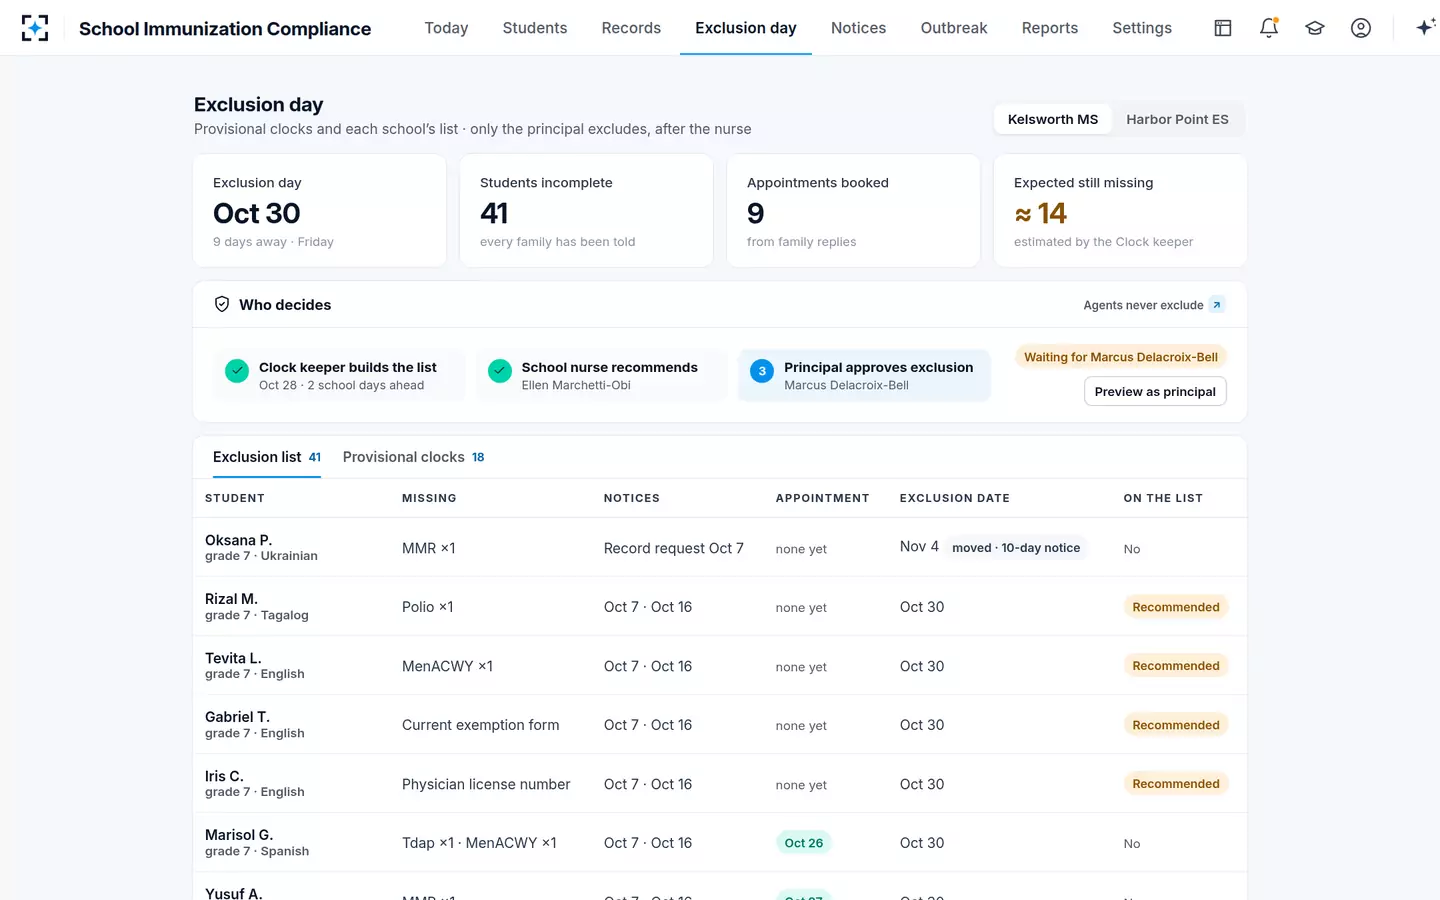Image resolution: width=1440 pixels, height=900 pixels.
Task: Click the Record request Oct 7 notice
Action: 674,548
